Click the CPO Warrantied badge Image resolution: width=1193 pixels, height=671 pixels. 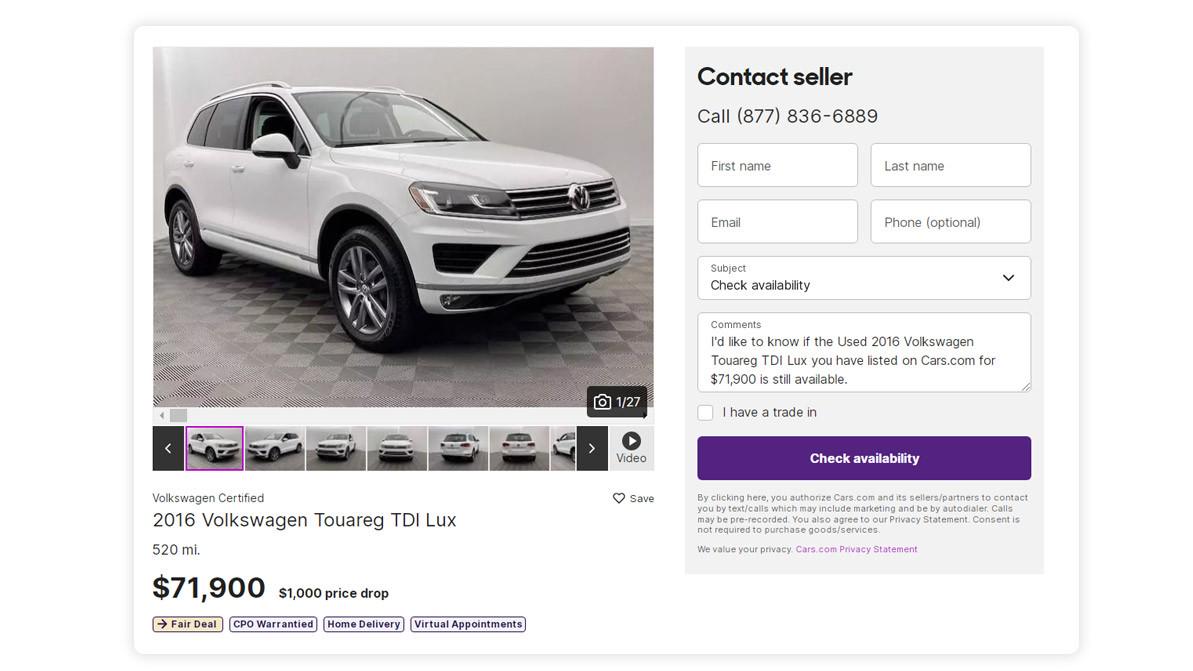273,624
